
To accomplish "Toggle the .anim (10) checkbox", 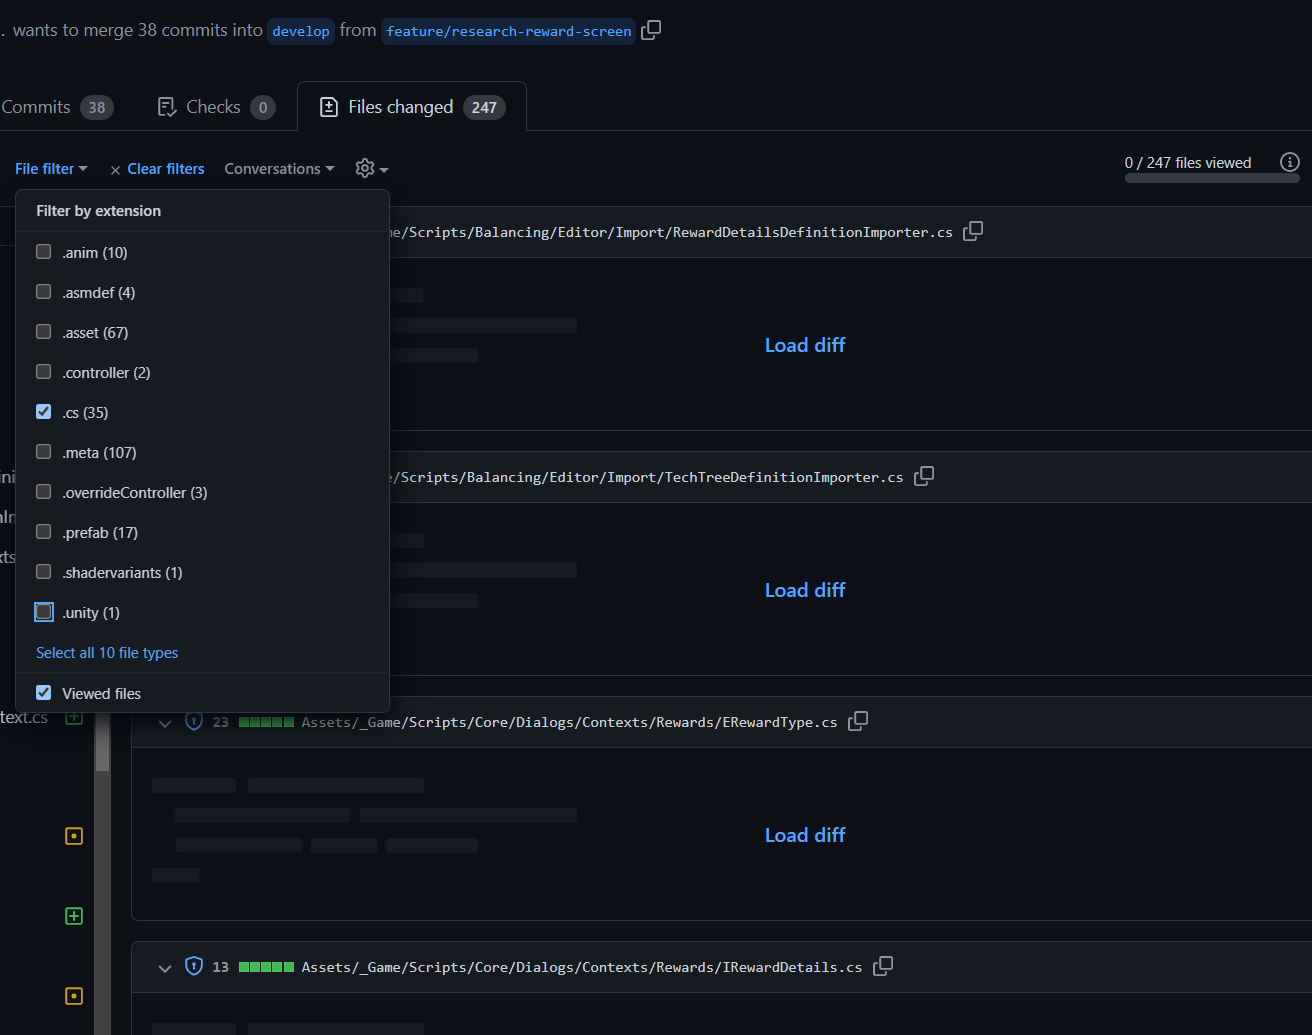I will [43, 252].
